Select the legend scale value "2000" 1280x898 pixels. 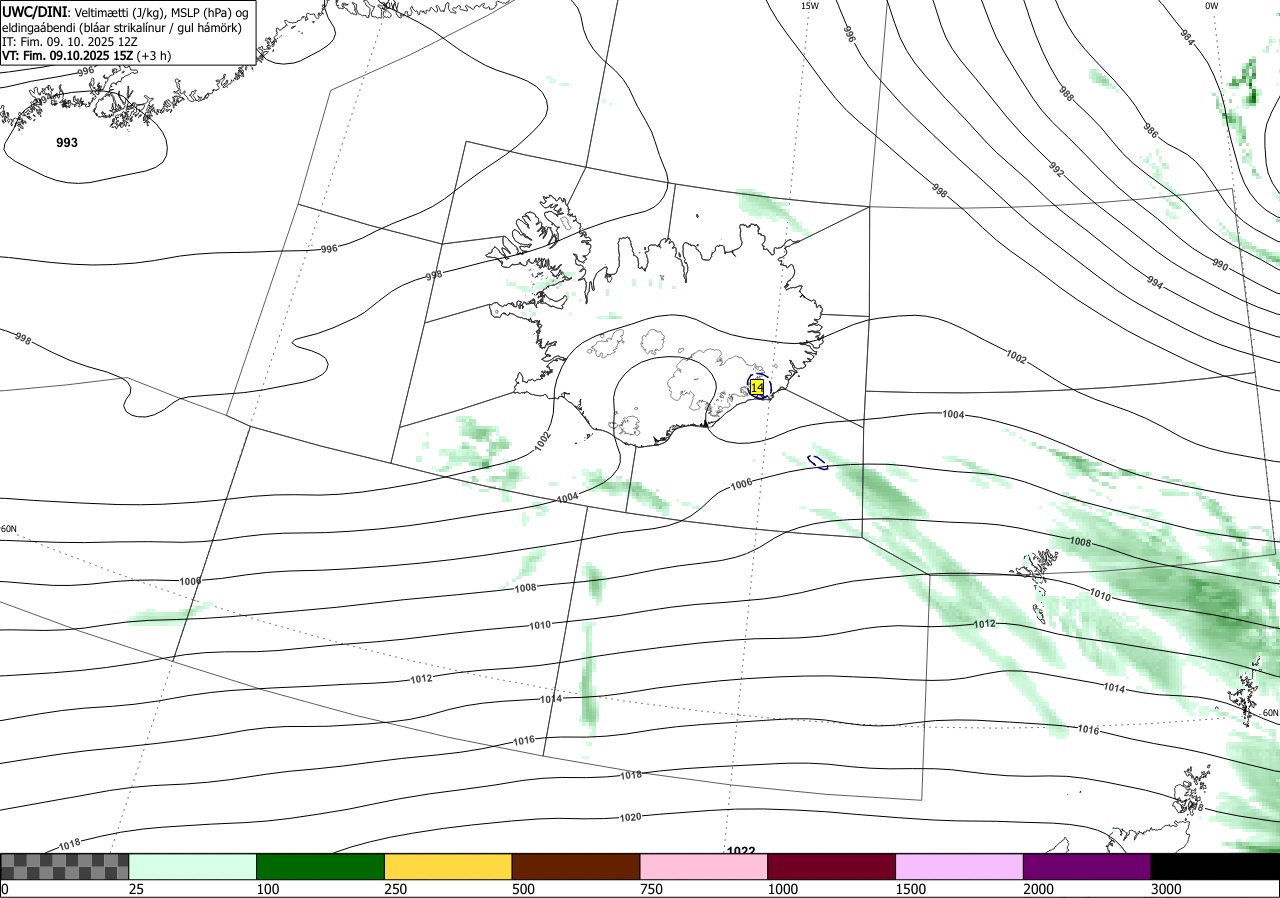click(x=1040, y=889)
